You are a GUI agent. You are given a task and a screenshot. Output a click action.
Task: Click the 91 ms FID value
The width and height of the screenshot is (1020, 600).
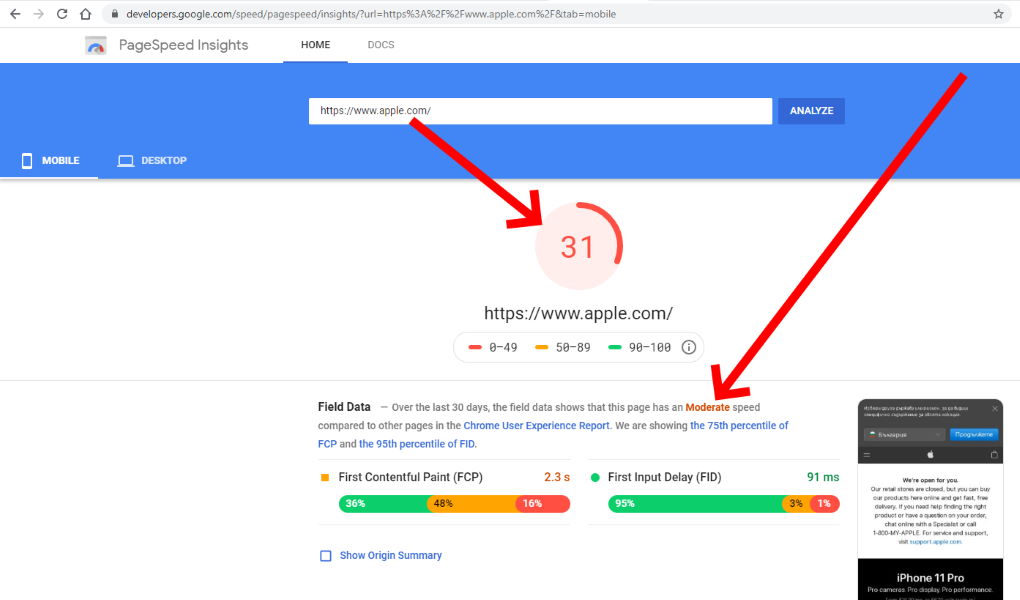(x=823, y=477)
